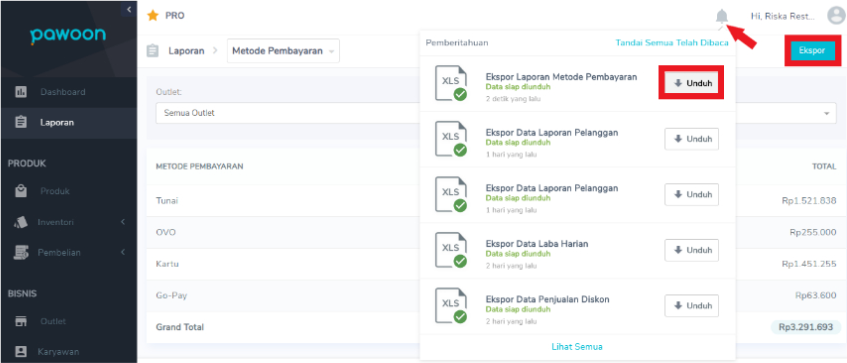
Task: Click the Dashboard chart icon in sidebar
Action: 21,92
